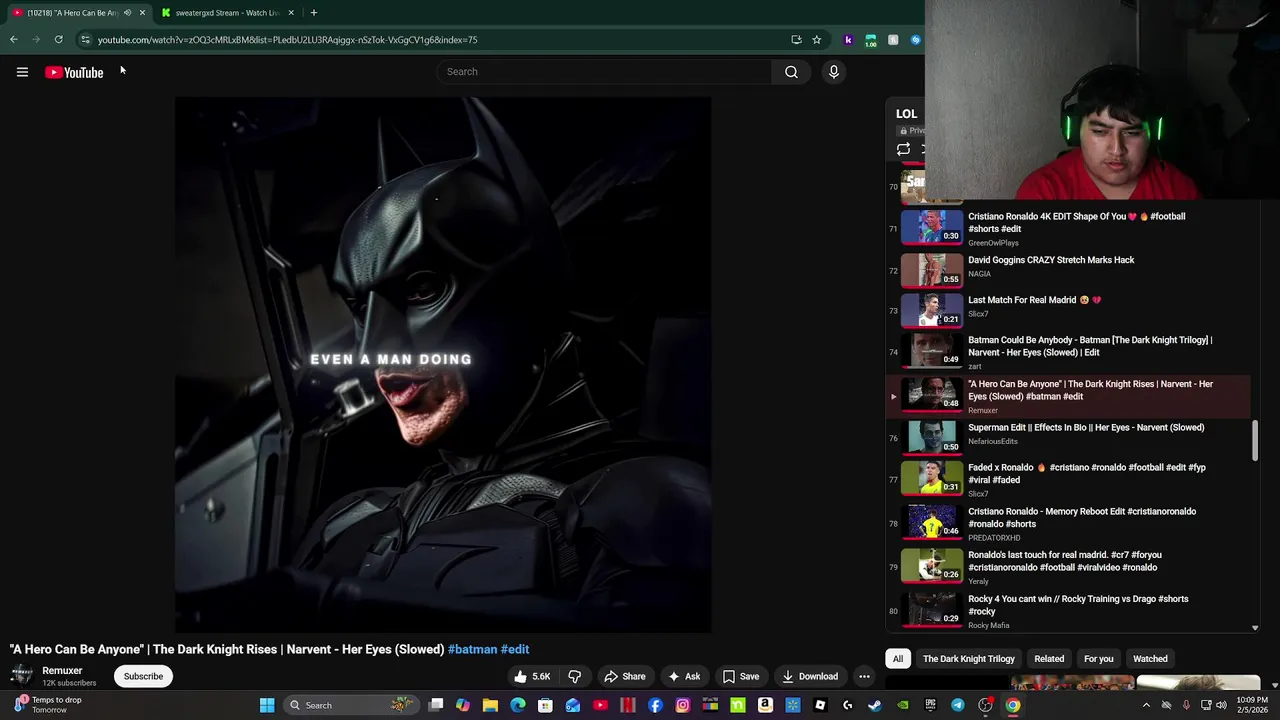Open File Explorer from taskbar
1280x720 pixels.
coord(490,706)
